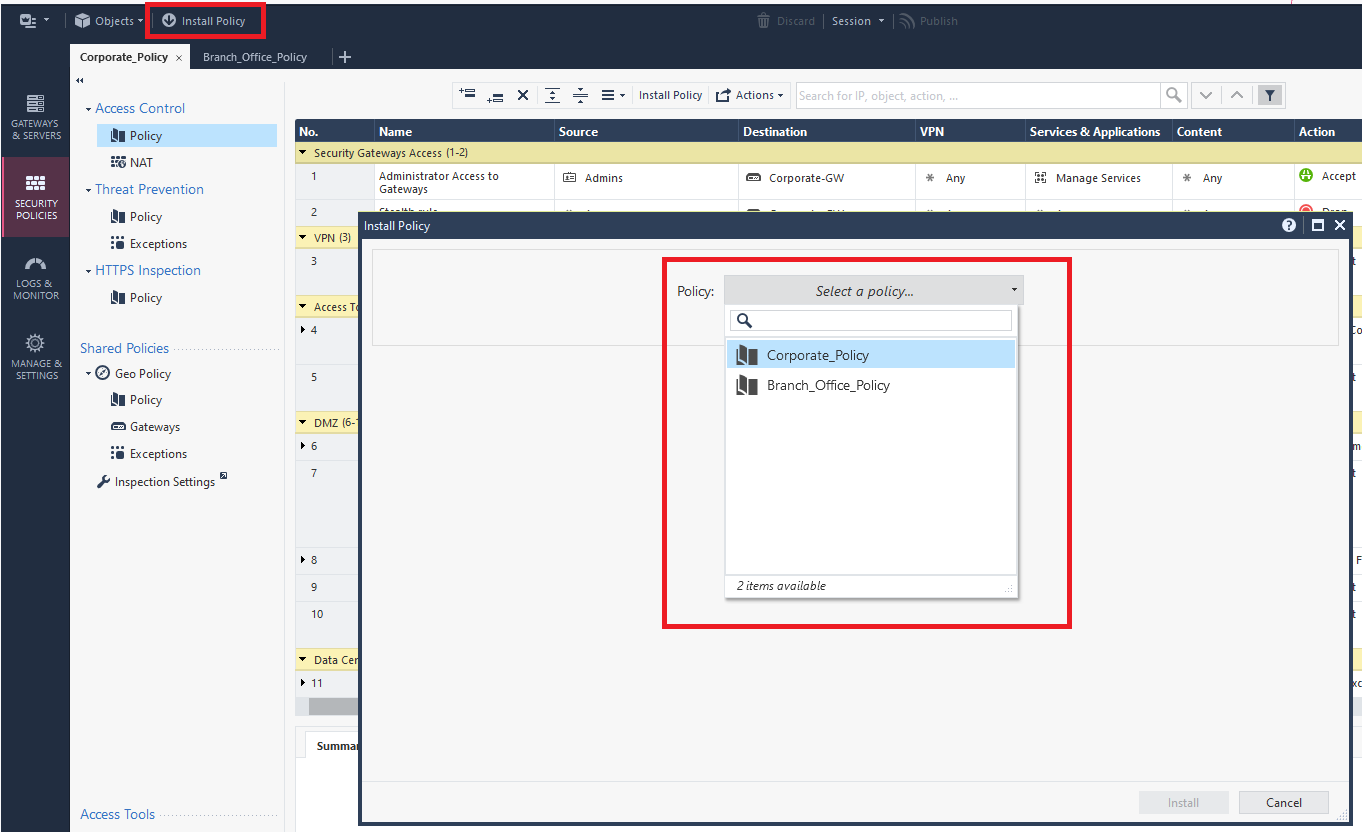
Task: Click the help icon on Install Policy dialog
Action: (1289, 225)
